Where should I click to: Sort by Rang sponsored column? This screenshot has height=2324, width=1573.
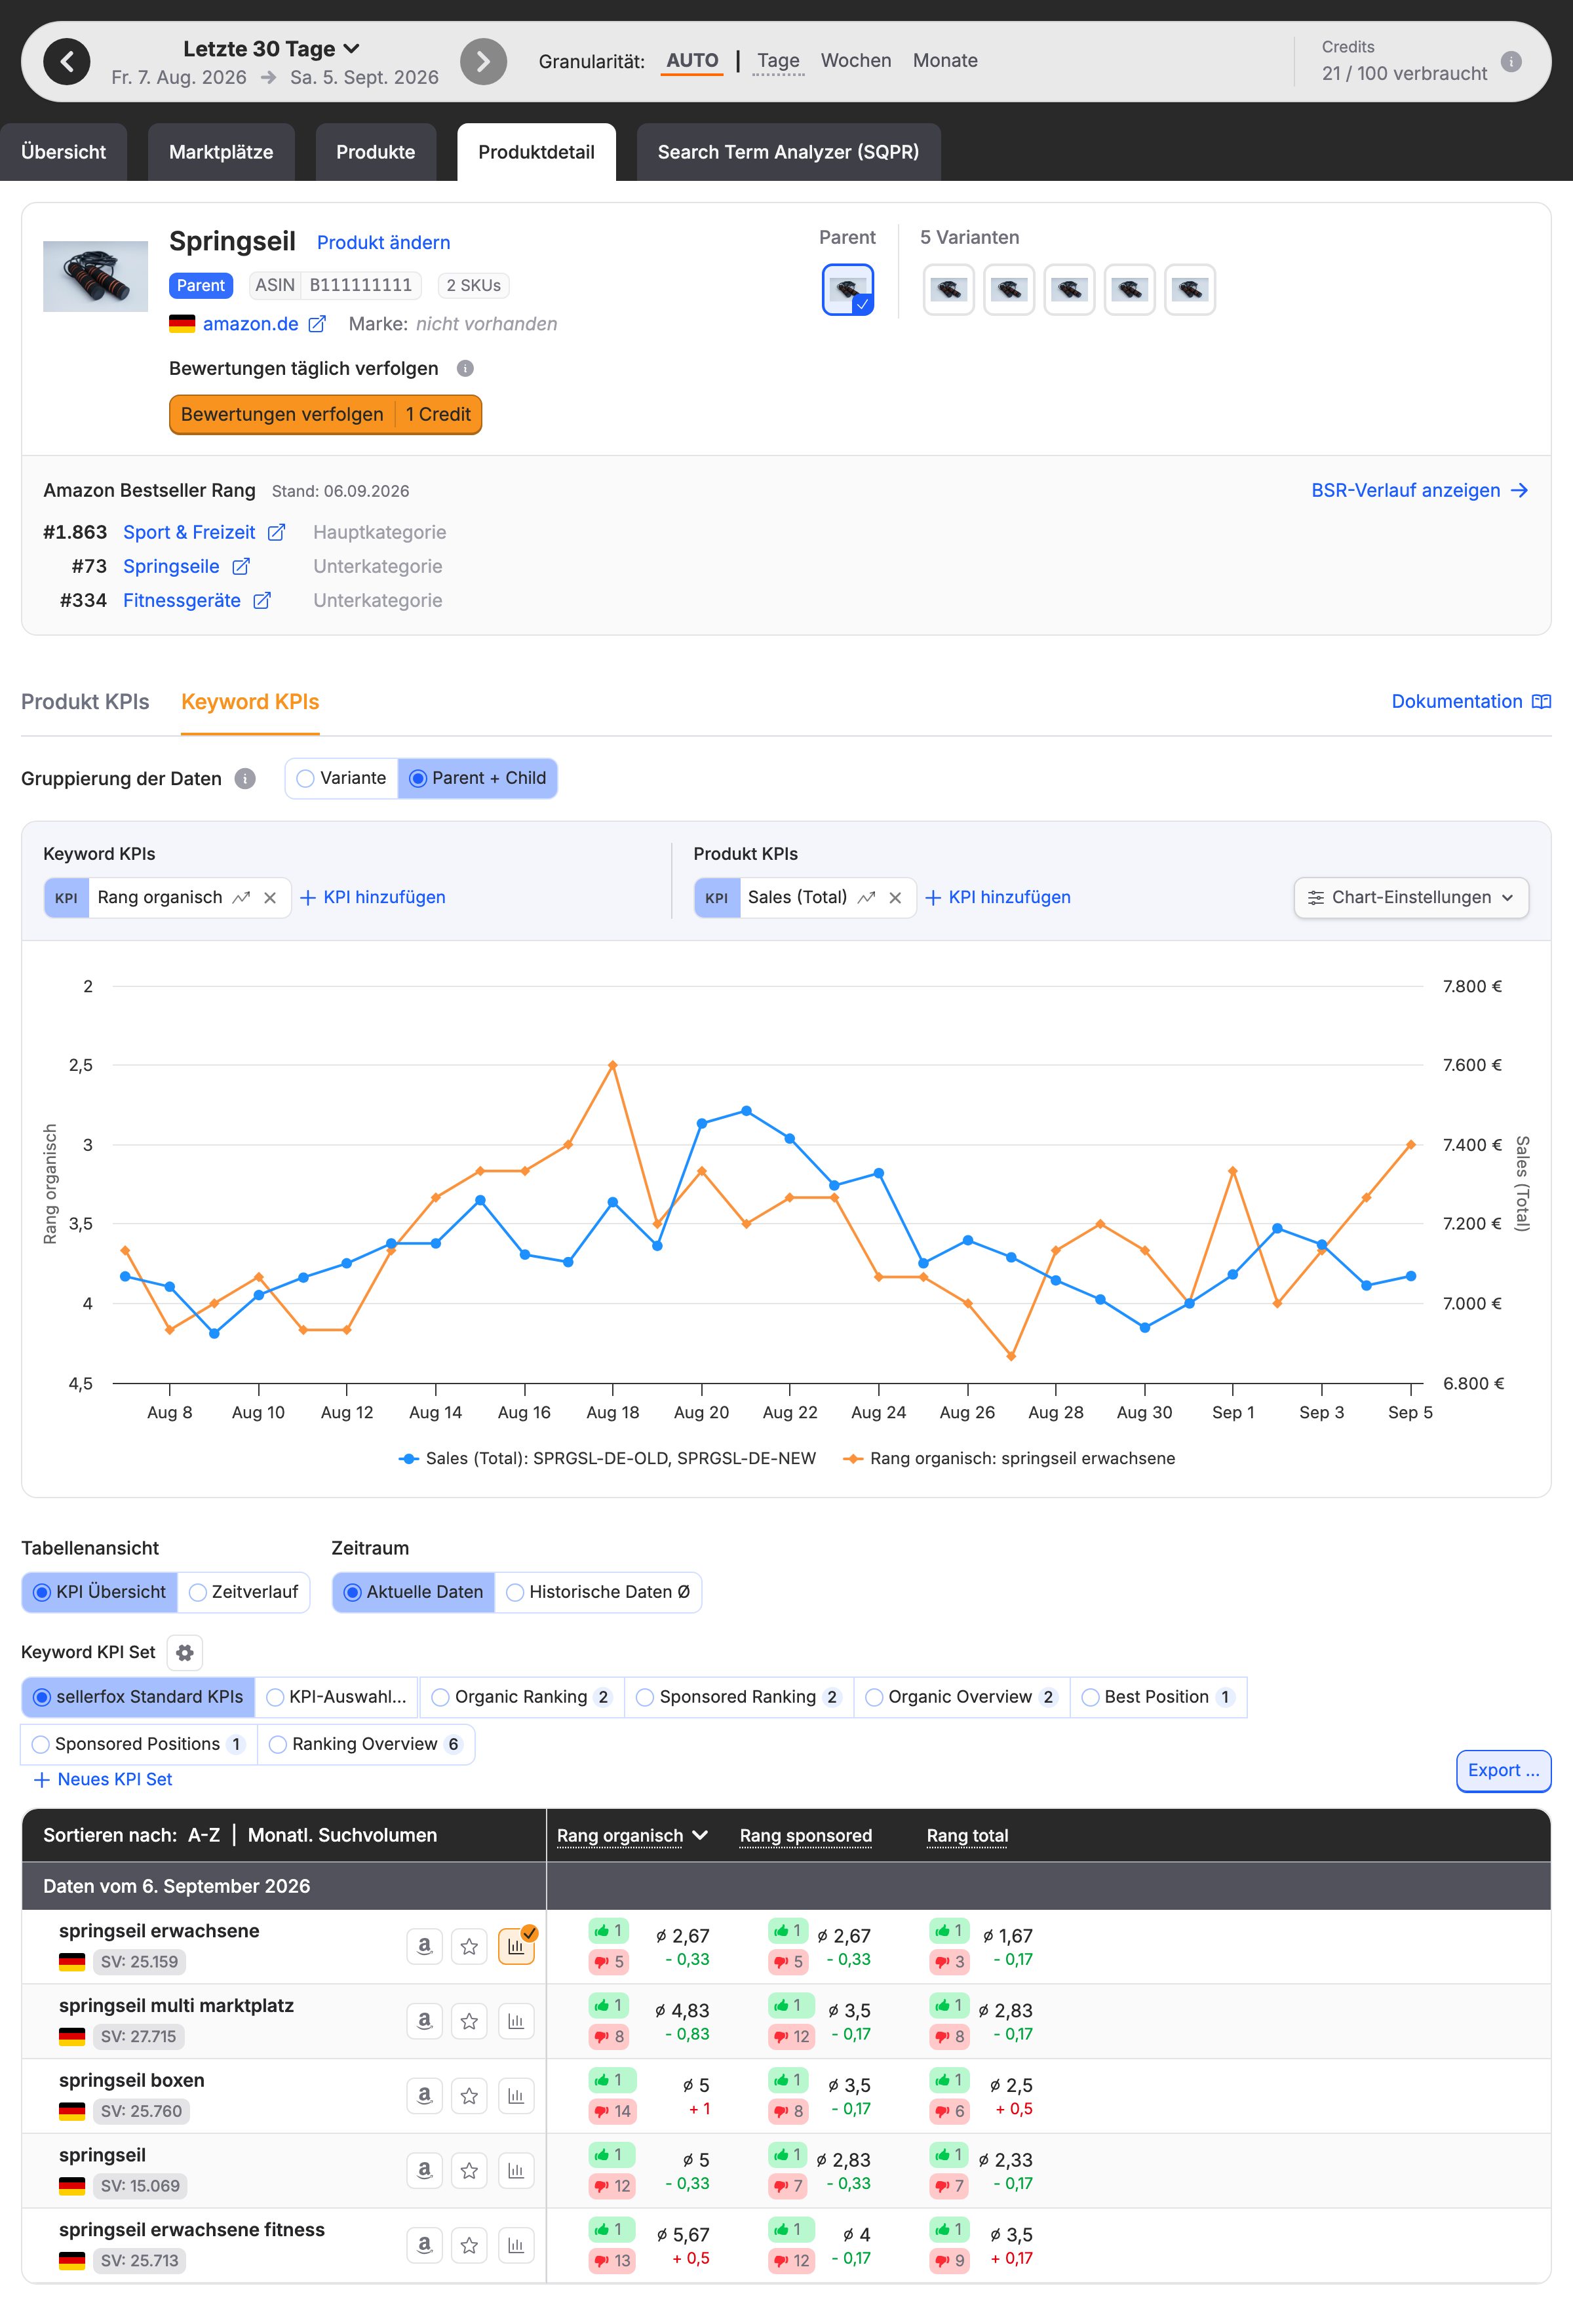pos(806,1835)
